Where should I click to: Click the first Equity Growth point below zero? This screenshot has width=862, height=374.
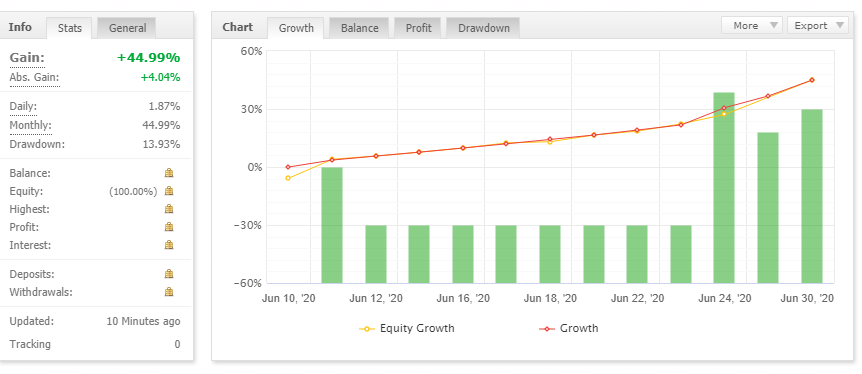pos(288,178)
